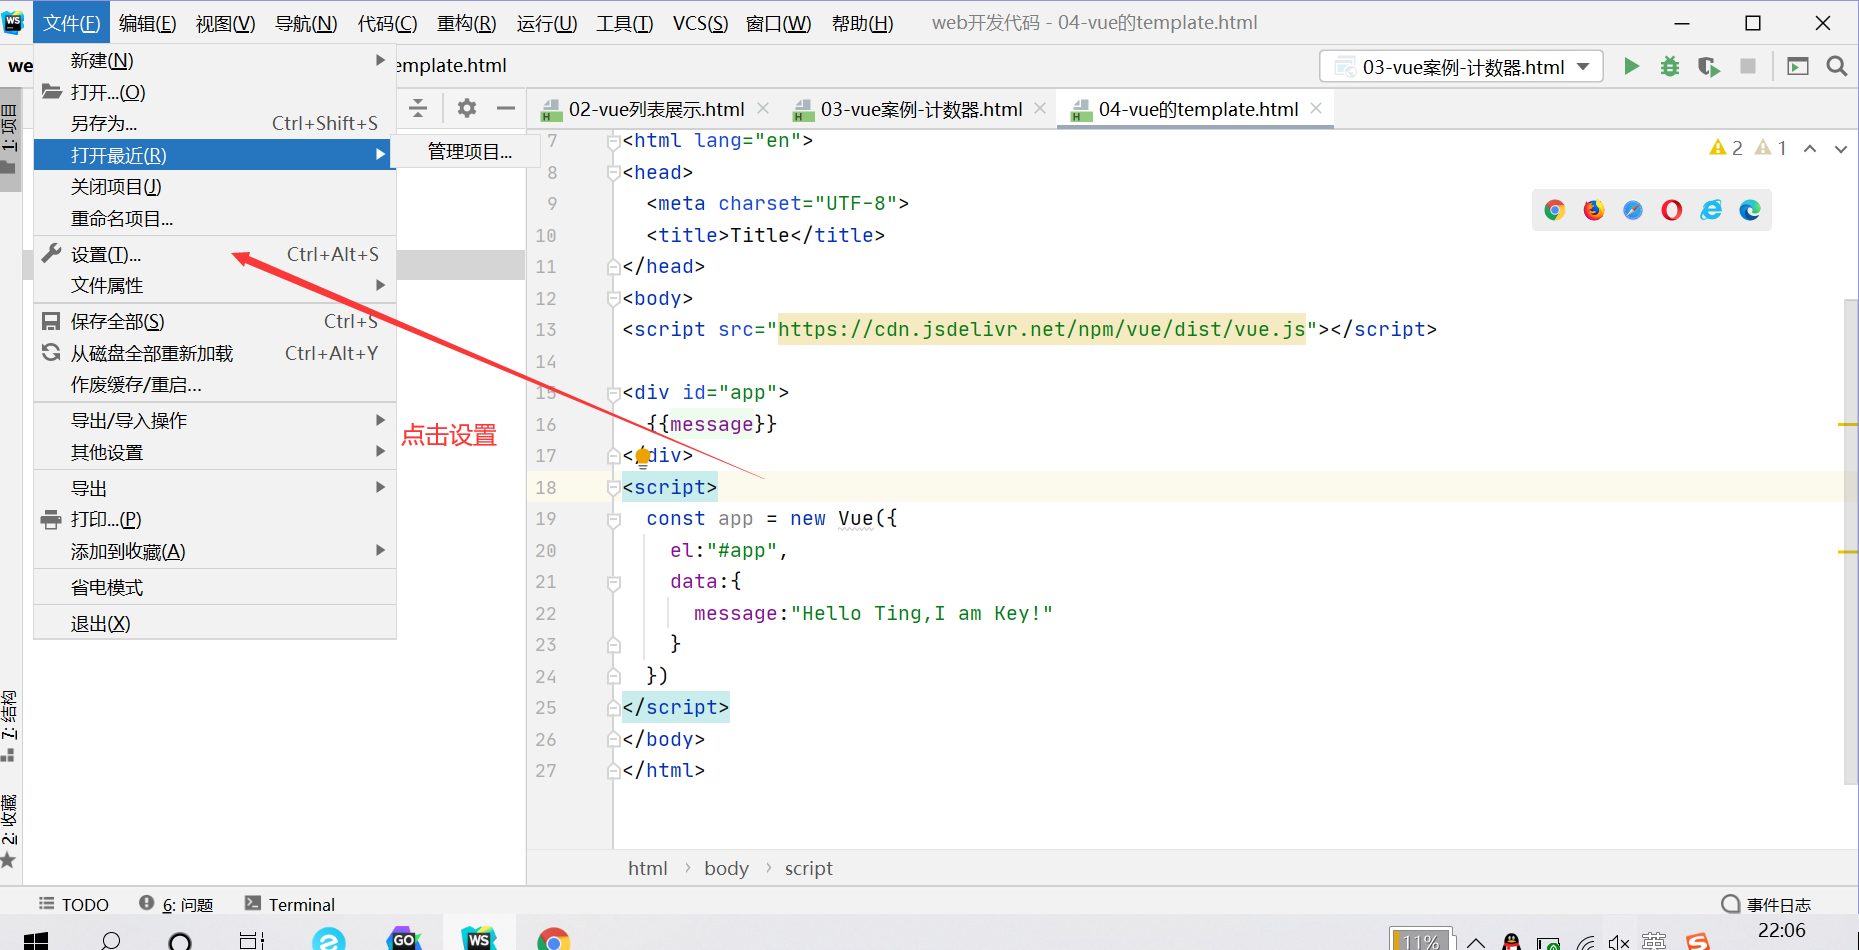Click the intention lightbulb on line 17

click(642, 458)
